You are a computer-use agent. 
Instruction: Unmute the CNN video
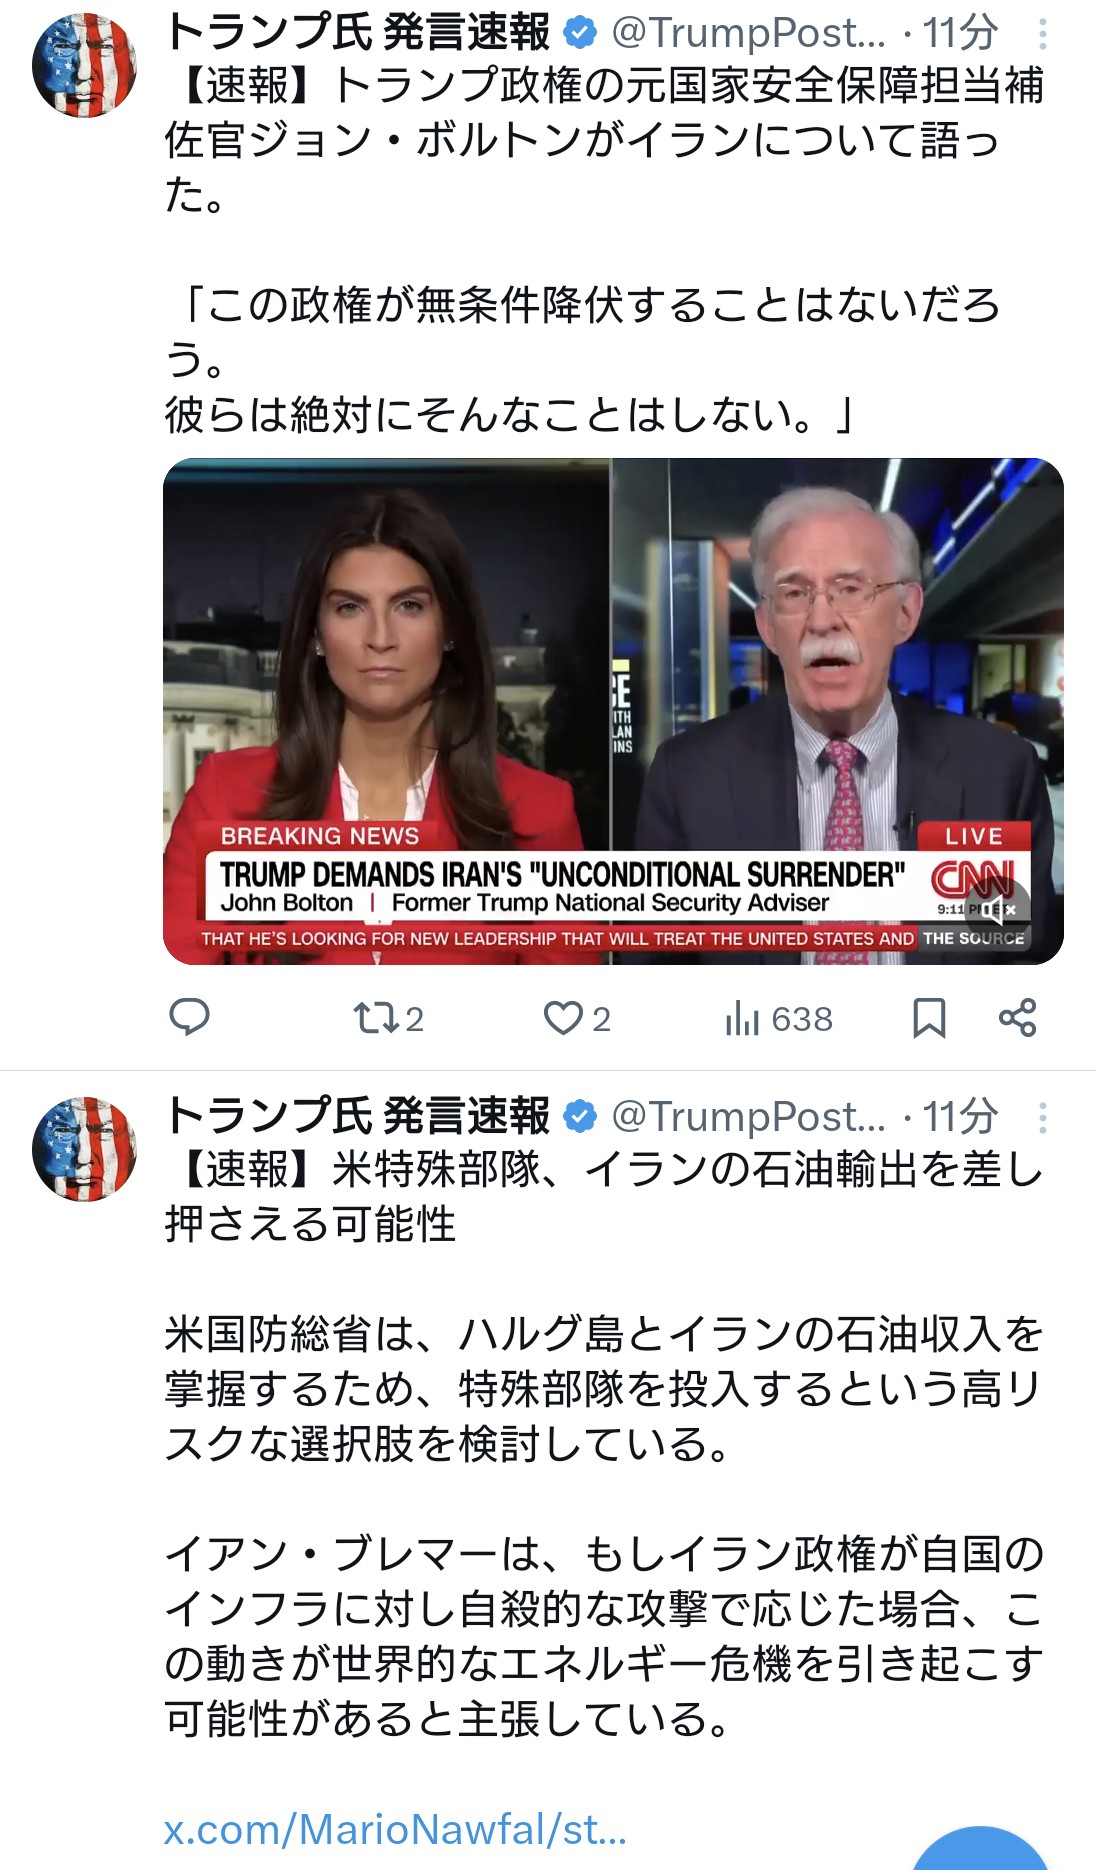point(998,909)
